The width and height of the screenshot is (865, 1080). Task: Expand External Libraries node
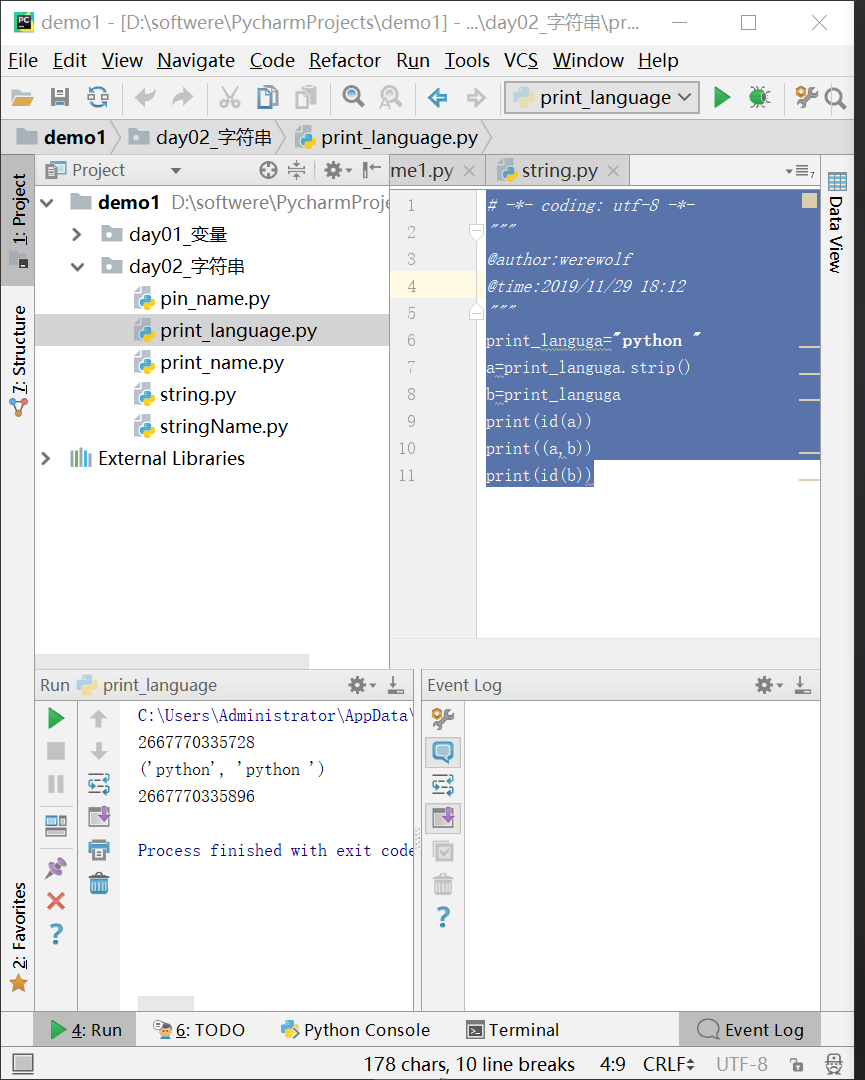click(x=46, y=458)
